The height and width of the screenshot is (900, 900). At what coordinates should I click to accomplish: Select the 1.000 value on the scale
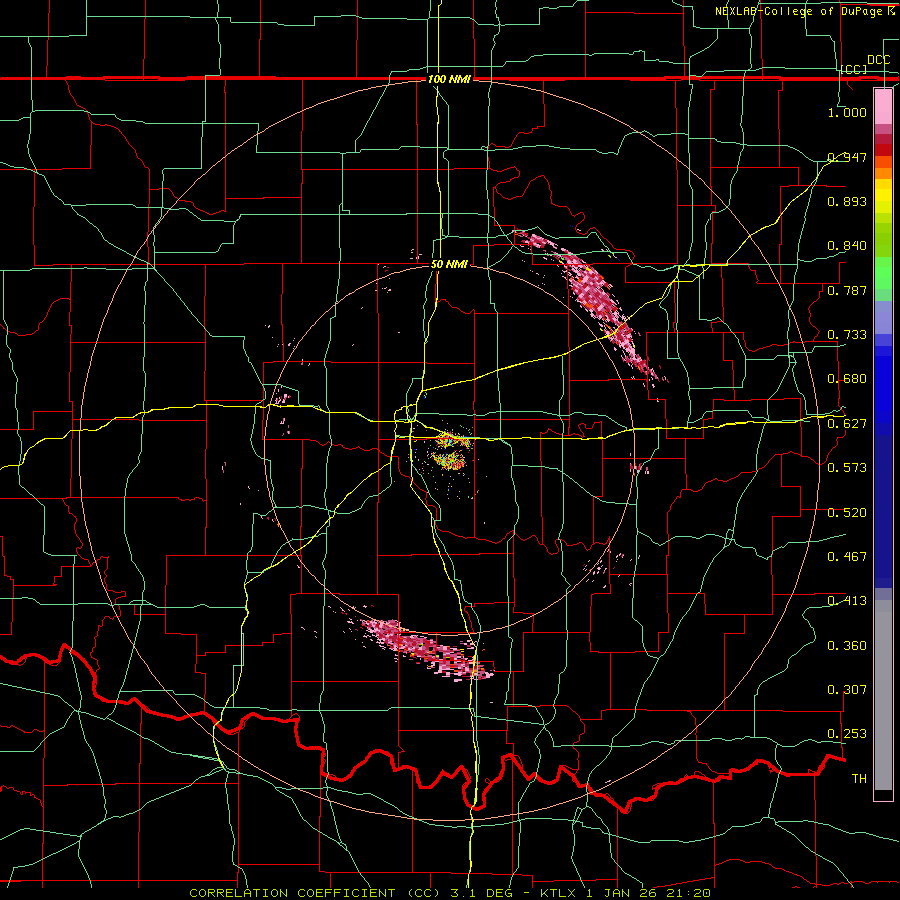click(847, 112)
